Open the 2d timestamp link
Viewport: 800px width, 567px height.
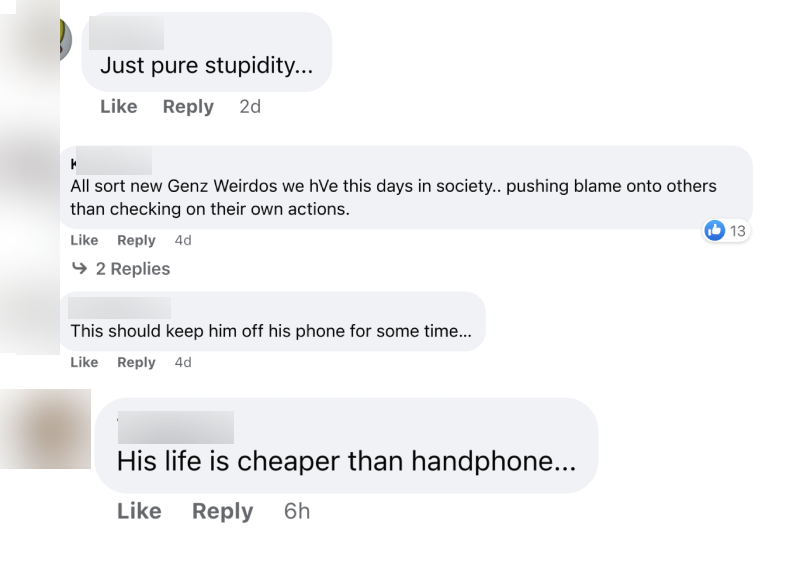250,107
